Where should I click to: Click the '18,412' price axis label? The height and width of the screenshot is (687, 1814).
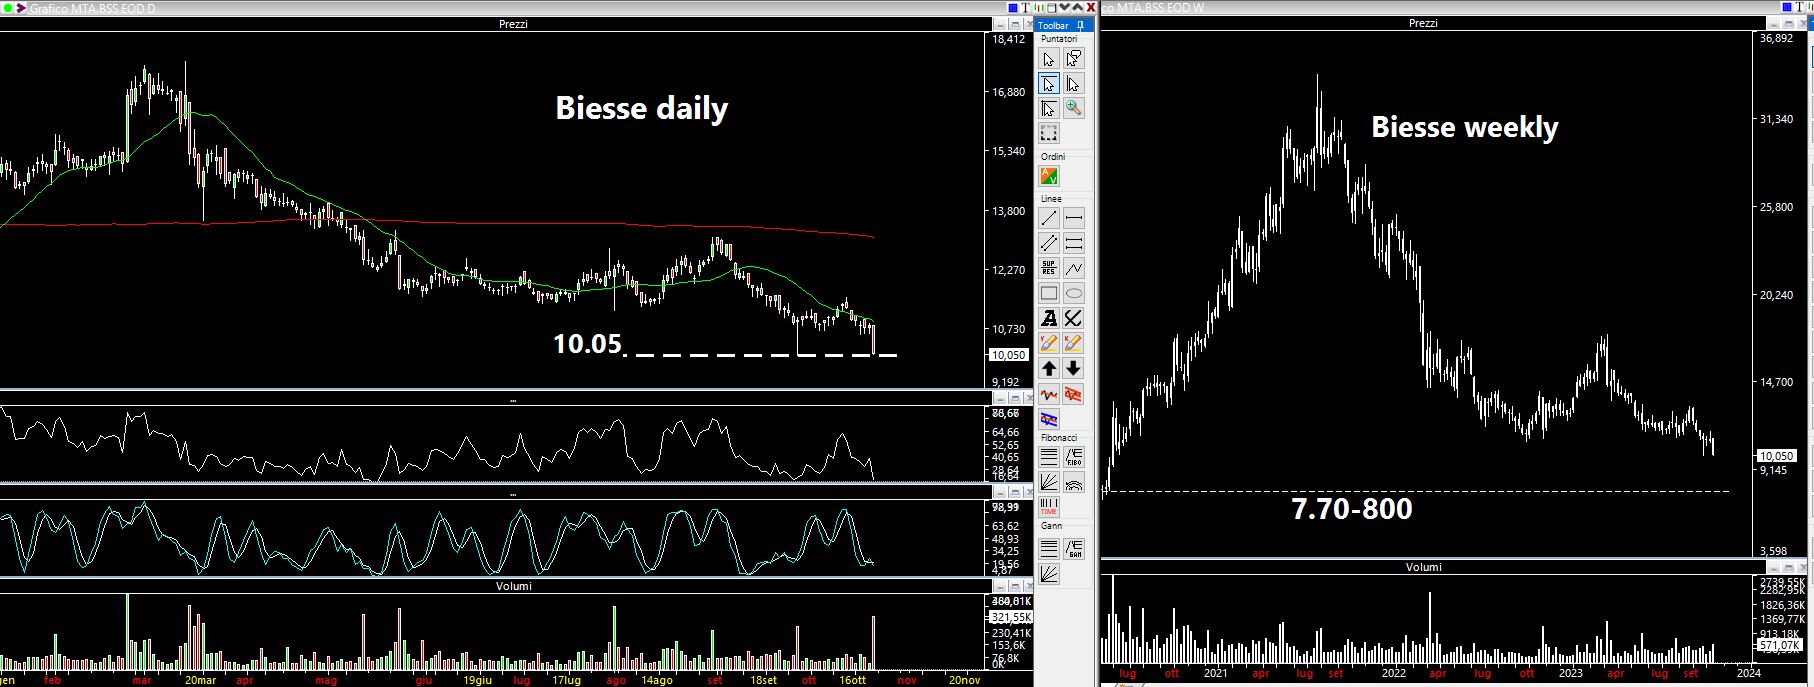pos(1008,40)
